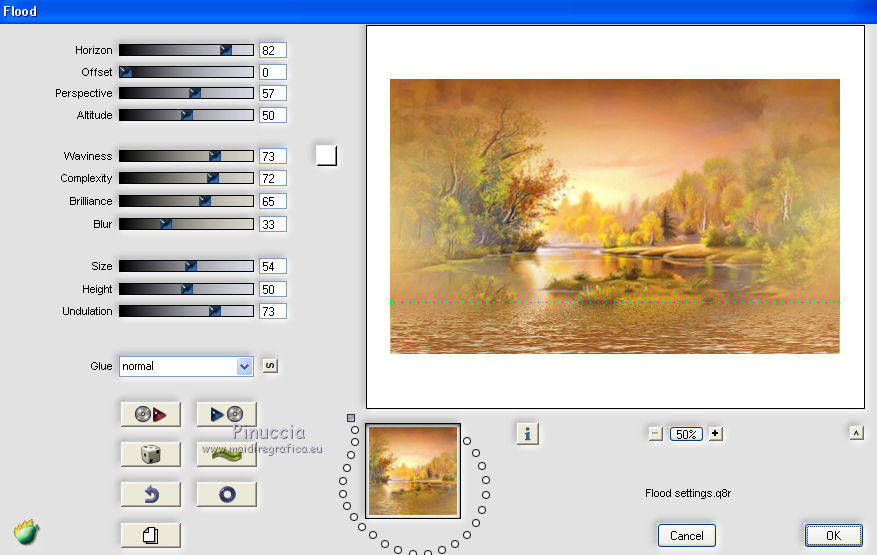
Task: Click the Brilliance slider
Action: [x=186, y=201]
